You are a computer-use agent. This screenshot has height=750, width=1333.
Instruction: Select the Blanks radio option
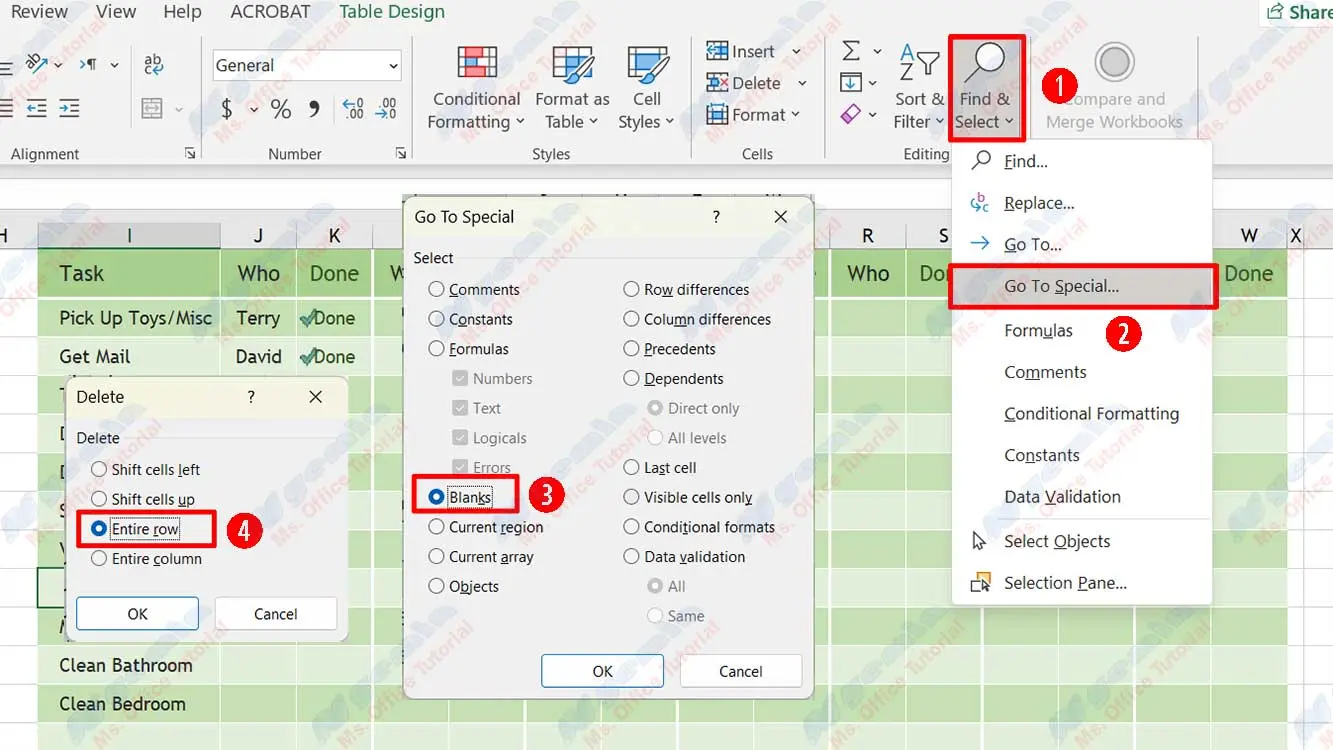click(437, 497)
